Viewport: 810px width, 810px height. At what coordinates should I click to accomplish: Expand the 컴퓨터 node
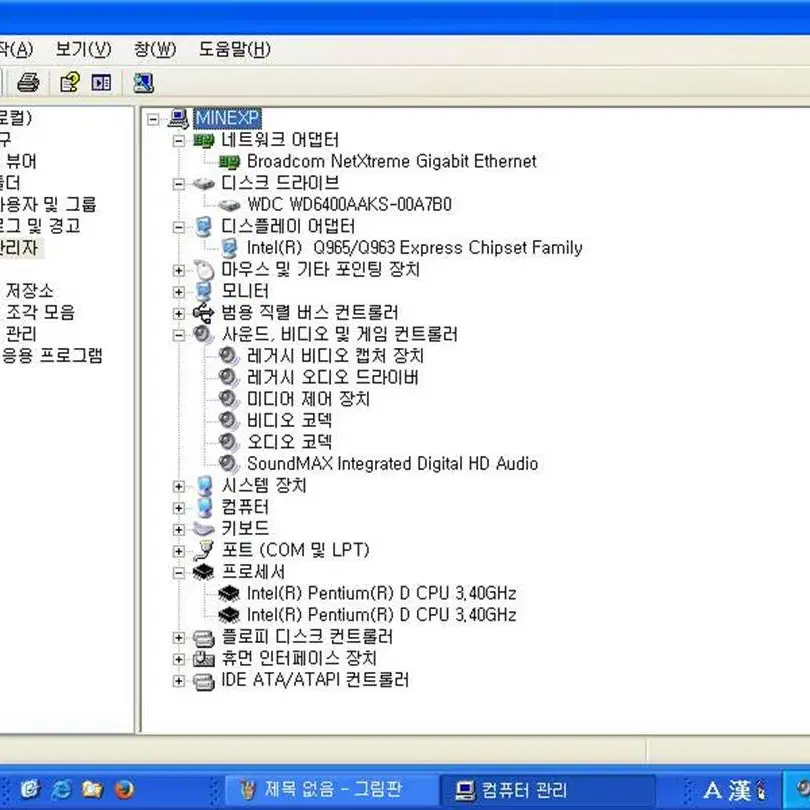(179, 508)
